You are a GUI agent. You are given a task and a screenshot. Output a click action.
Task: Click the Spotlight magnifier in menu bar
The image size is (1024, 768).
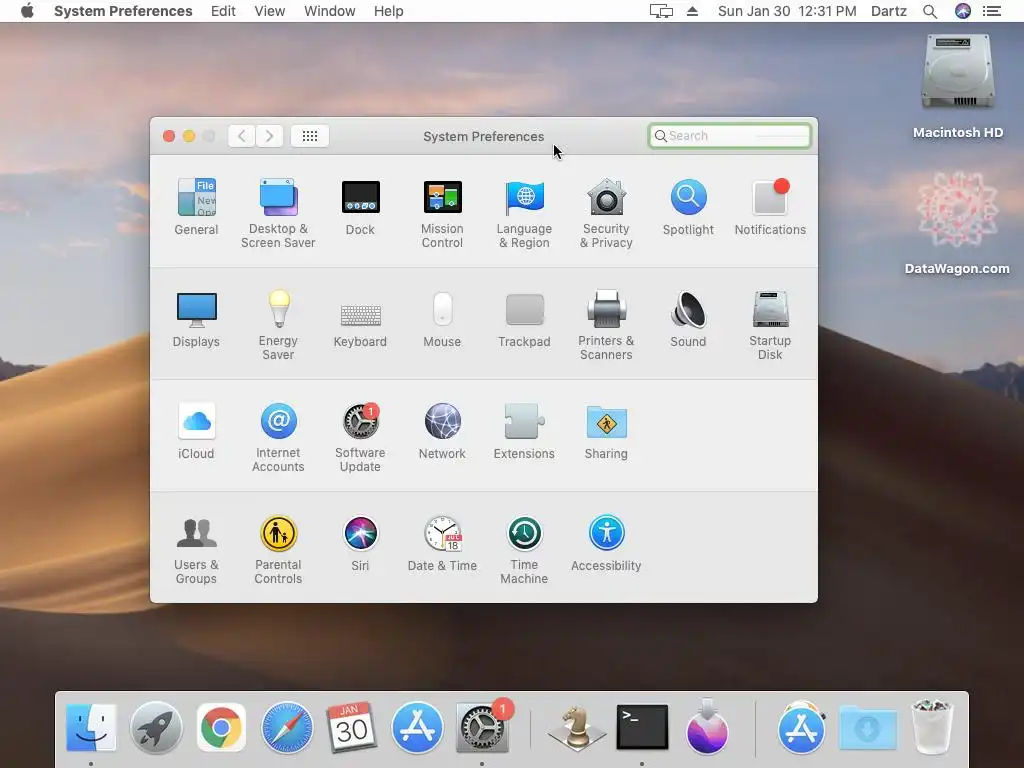click(x=930, y=11)
